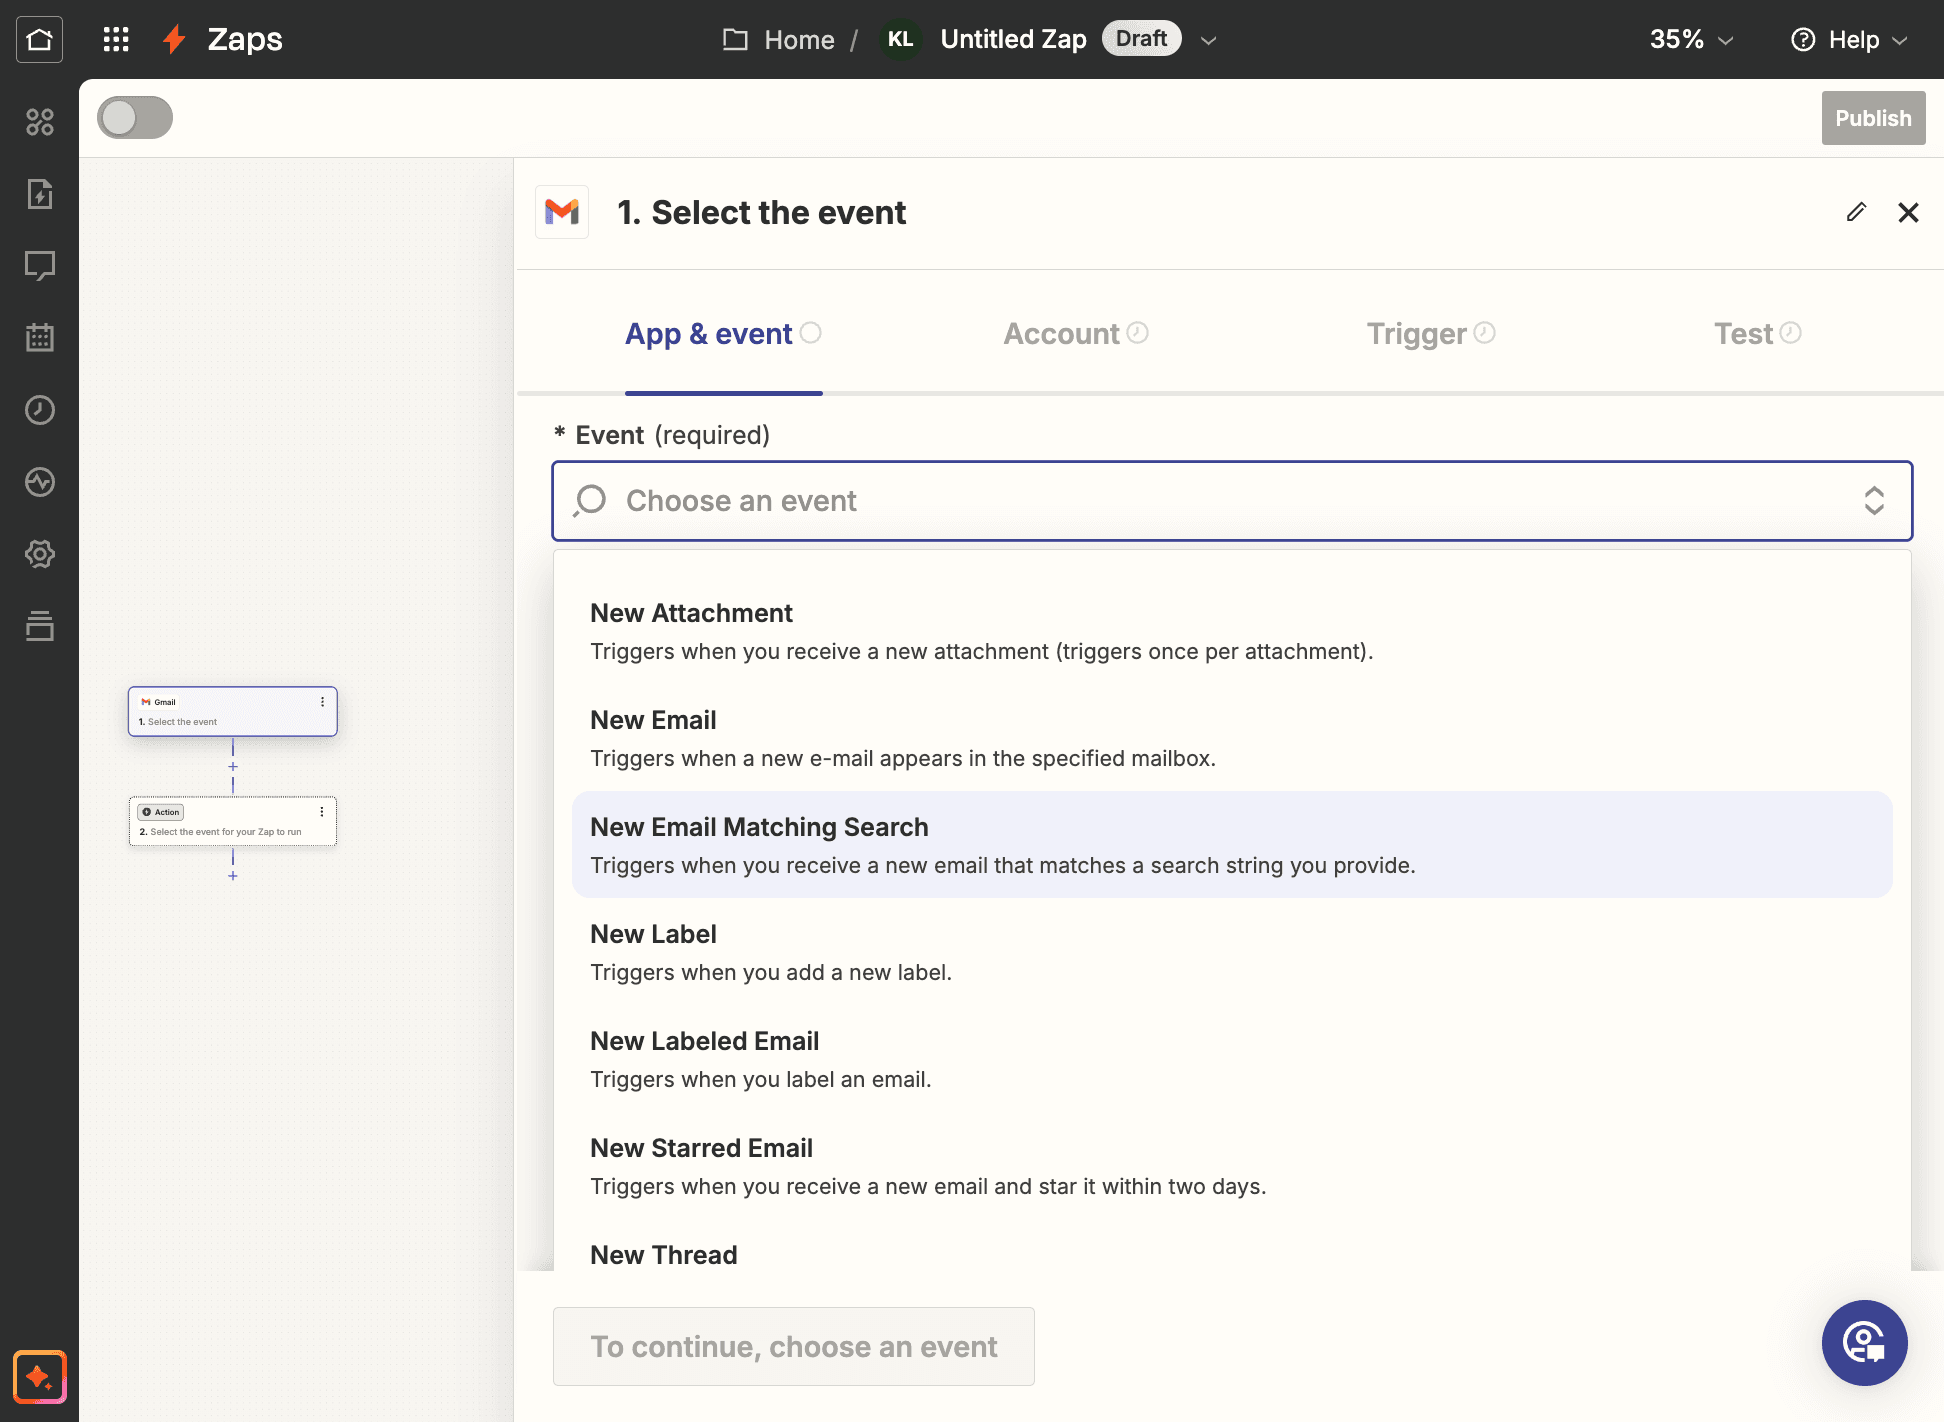Screen dimensions: 1944x1422
Task: Open the sidebar settings gear icon
Action: coord(40,554)
